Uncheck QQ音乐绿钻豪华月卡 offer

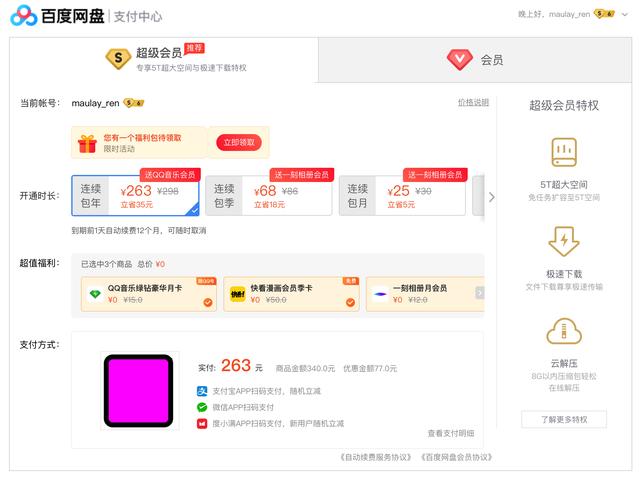pos(208,302)
